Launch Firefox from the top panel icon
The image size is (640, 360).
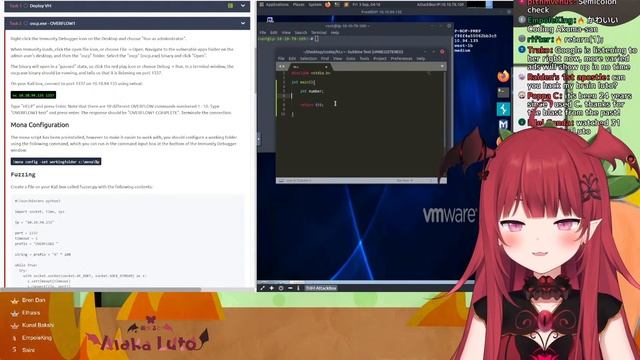click(328, 5)
